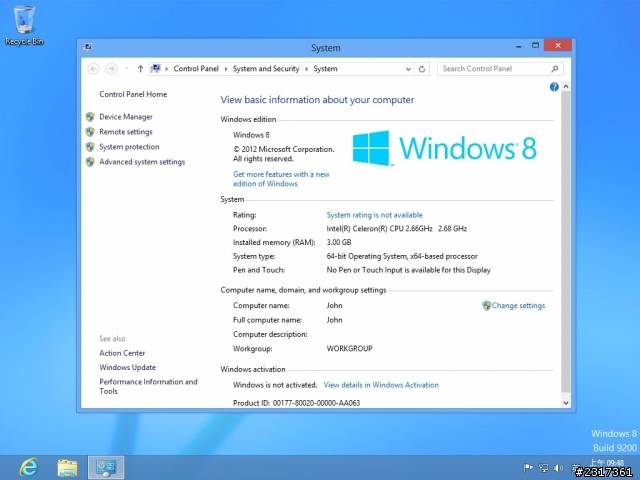This screenshot has height=480, width=640.
Task: Click Change settings link
Action: (518, 305)
